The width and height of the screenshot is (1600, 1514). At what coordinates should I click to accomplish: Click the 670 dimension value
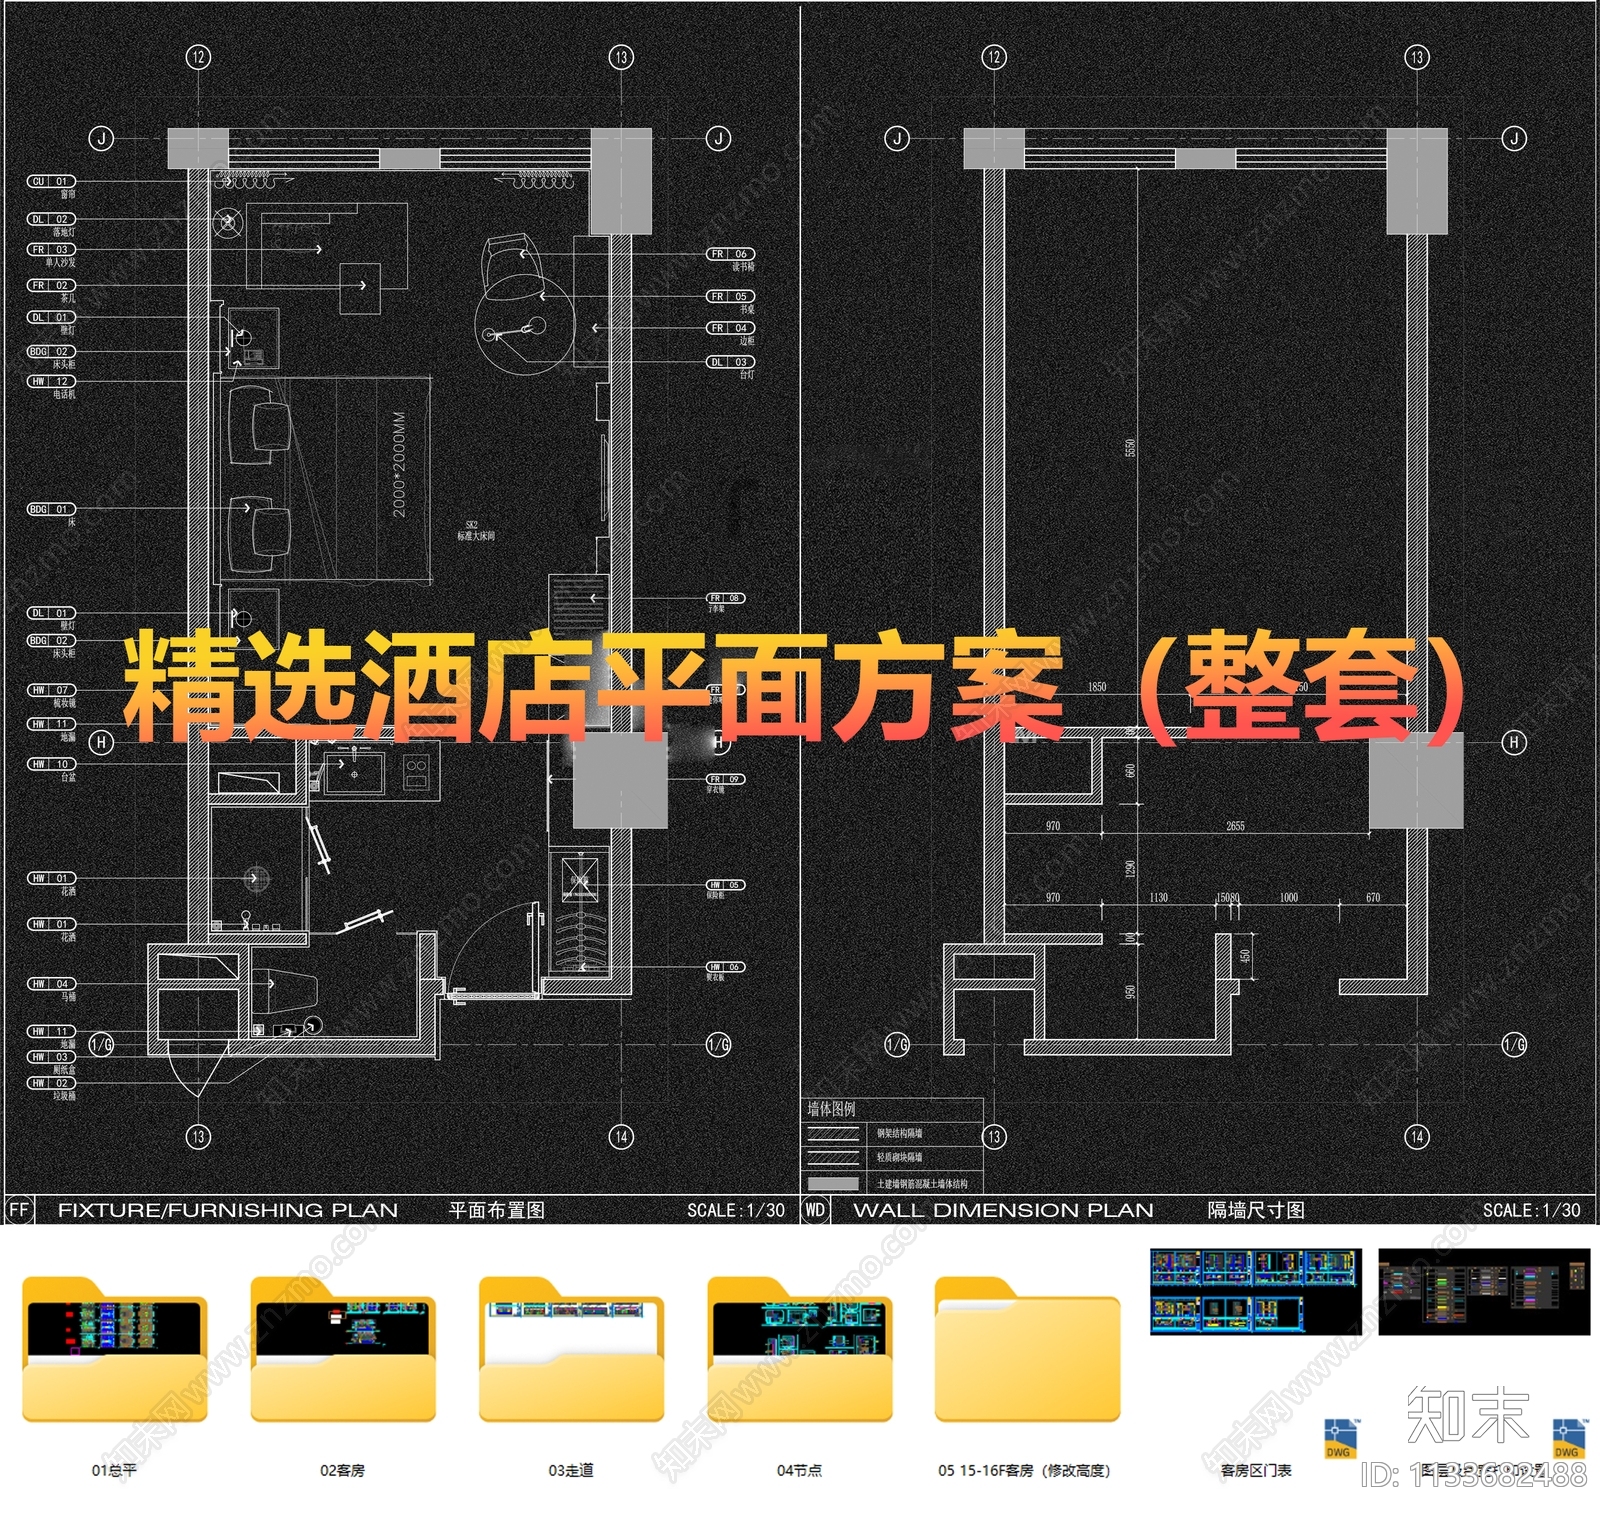[x=1373, y=898]
